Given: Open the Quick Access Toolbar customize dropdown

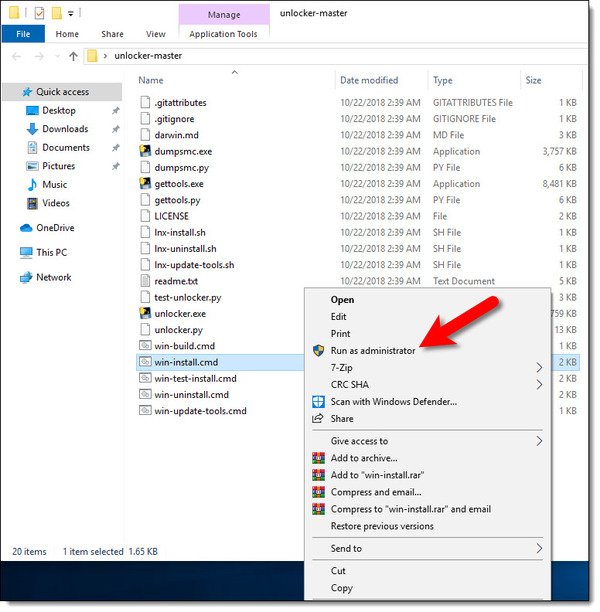Looking at the screenshot, I should (x=71, y=14).
